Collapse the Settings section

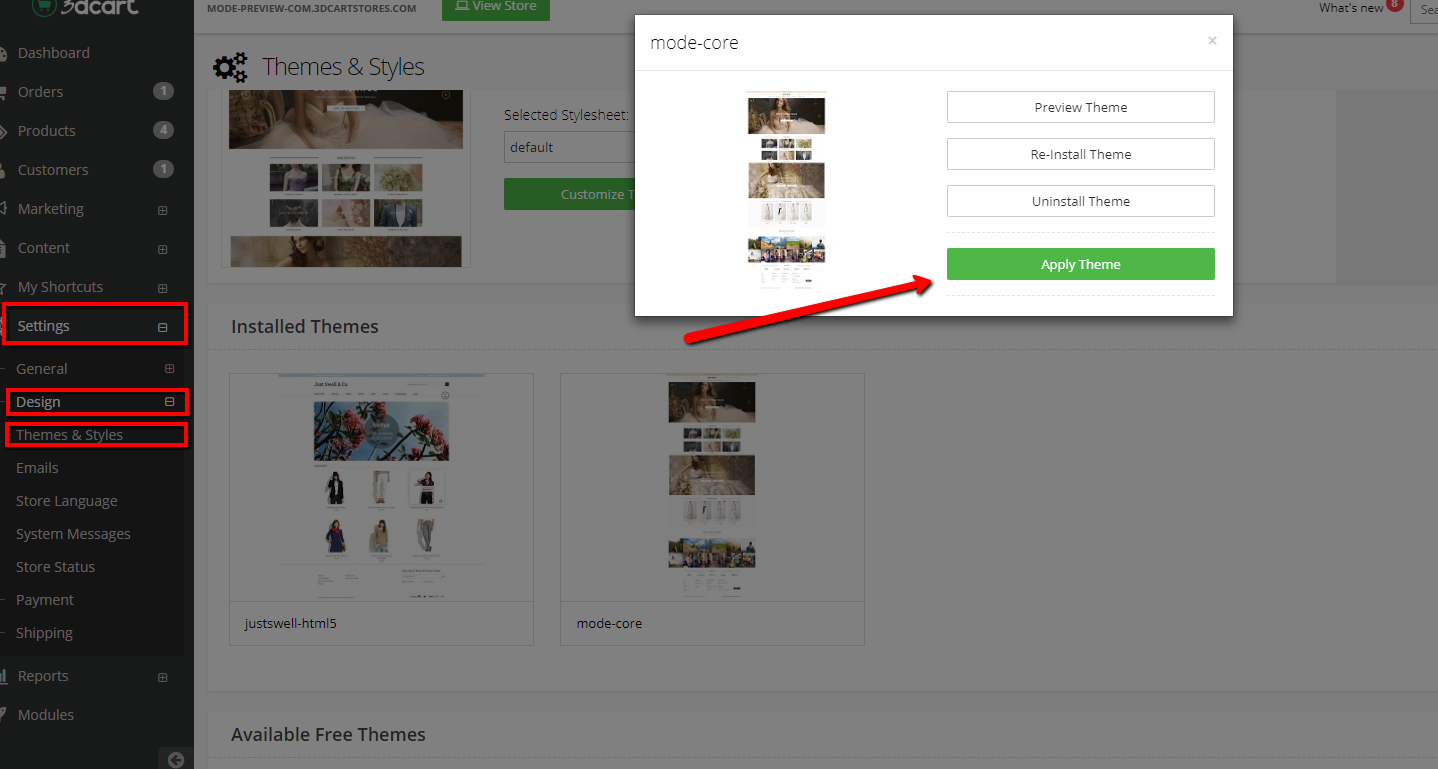point(163,327)
